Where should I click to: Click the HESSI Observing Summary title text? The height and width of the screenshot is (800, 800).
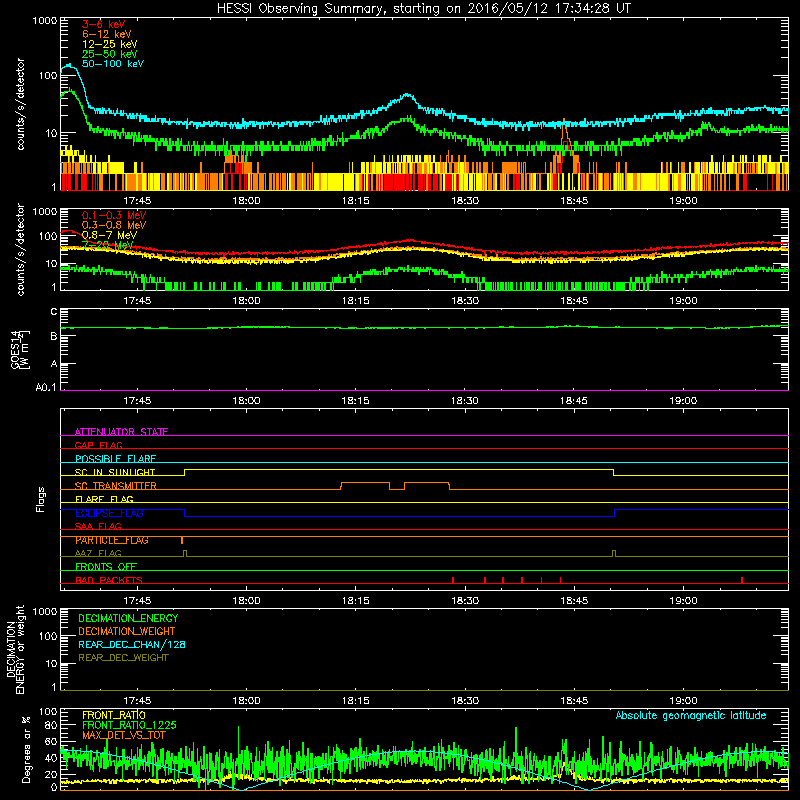point(423,9)
